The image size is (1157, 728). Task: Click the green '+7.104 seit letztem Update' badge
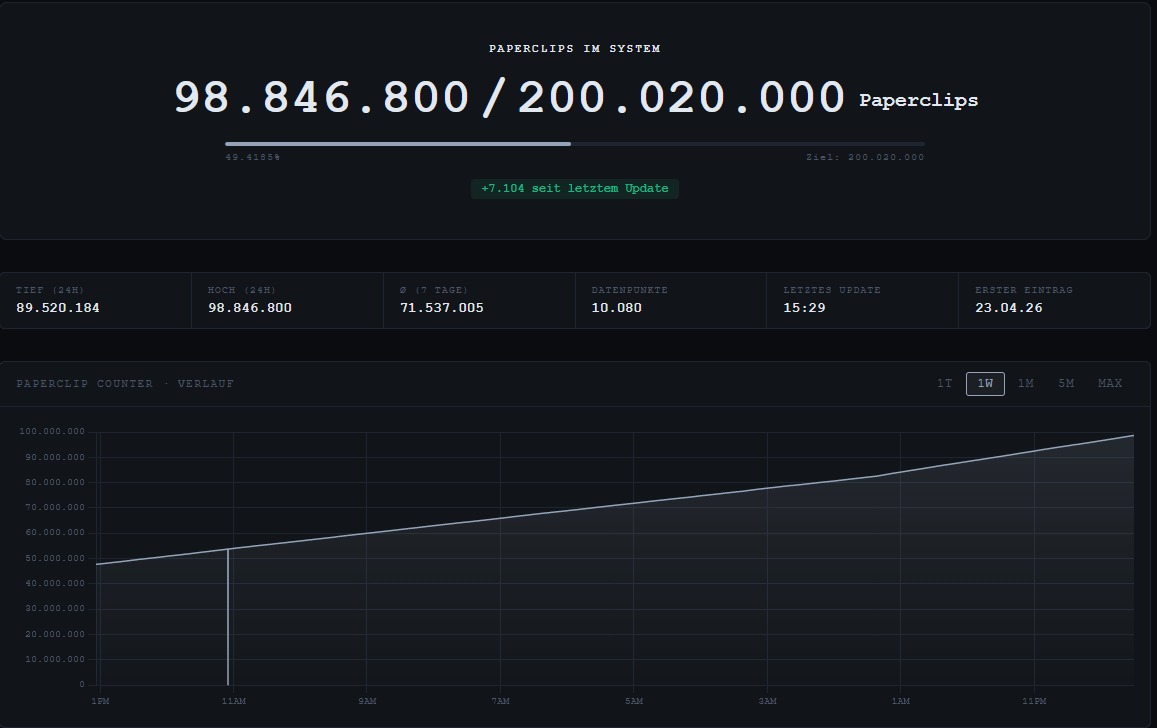point(574,189)
